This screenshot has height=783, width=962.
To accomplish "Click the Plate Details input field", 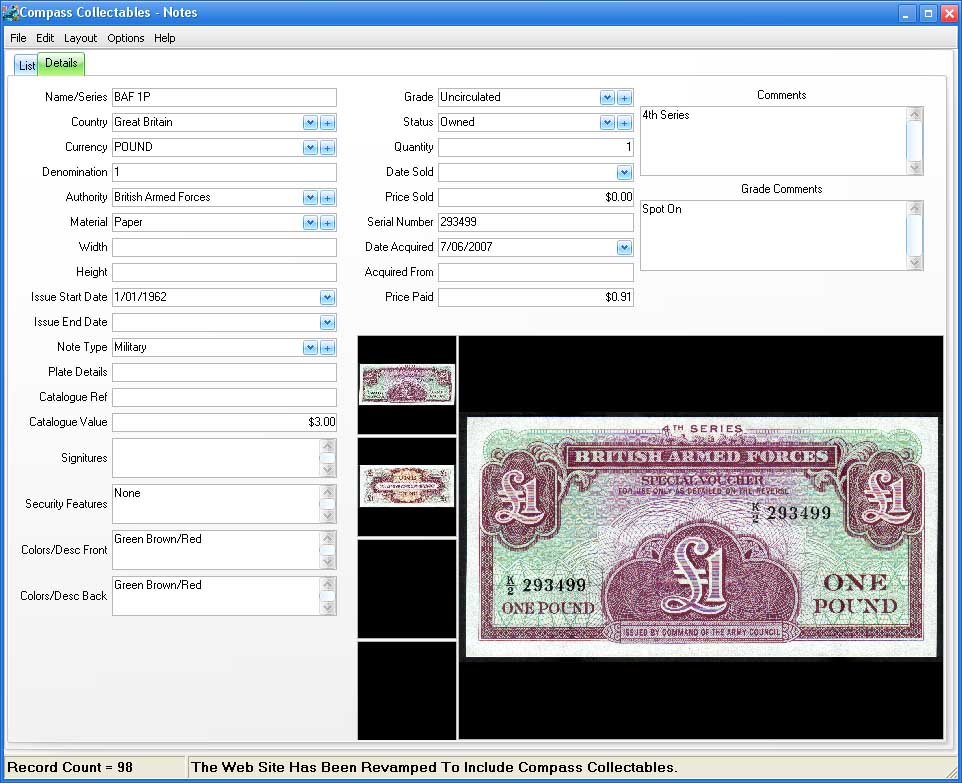I will tap(224, 372).
